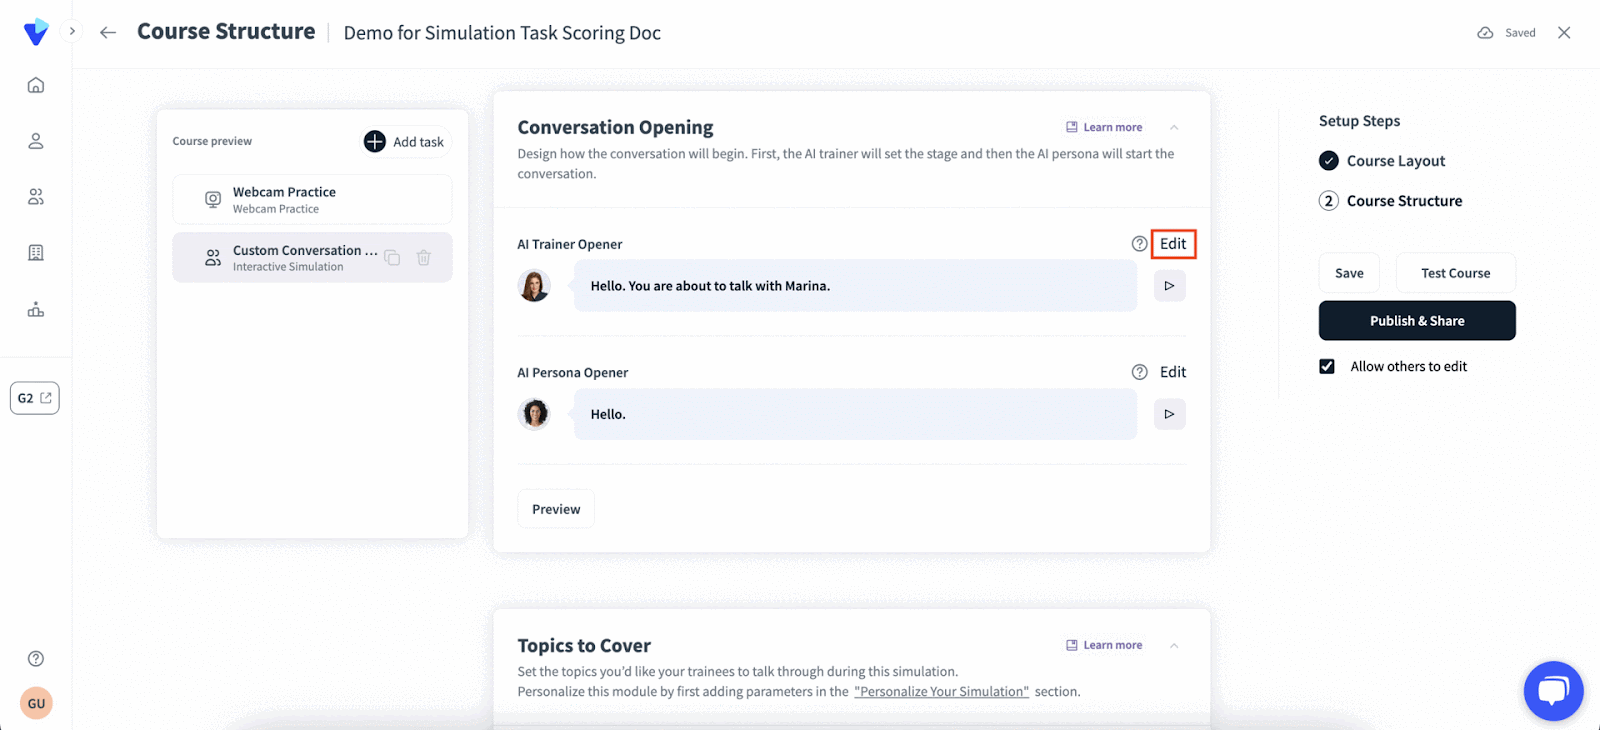The width and height of the screenshot is (1600, 730).
Task: Click the Add task button
Action: (405, 142)
